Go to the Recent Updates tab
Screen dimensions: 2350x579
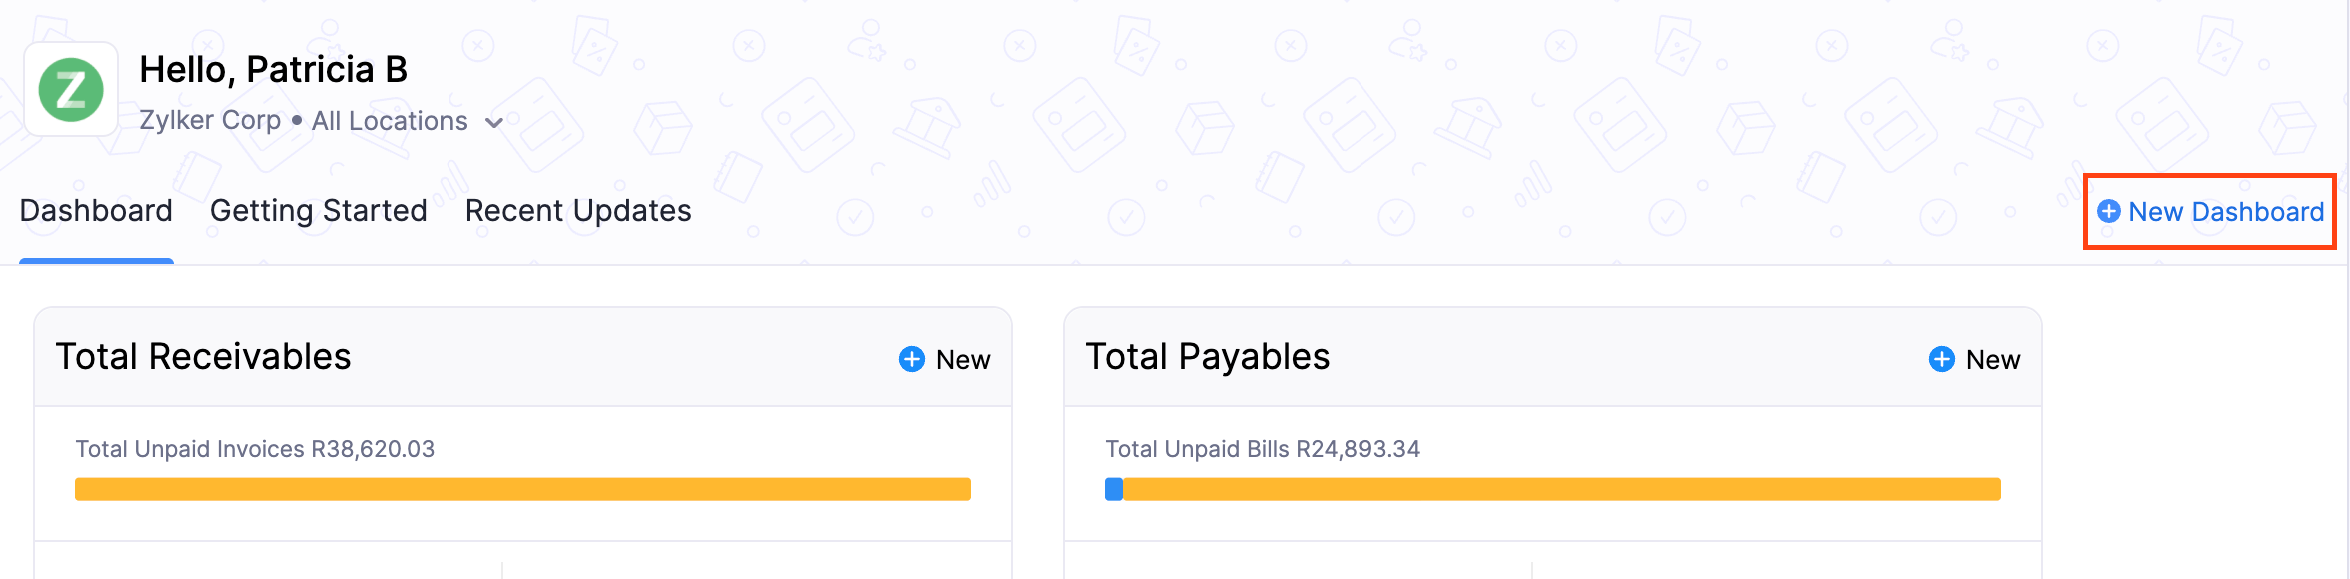(578, 211)
